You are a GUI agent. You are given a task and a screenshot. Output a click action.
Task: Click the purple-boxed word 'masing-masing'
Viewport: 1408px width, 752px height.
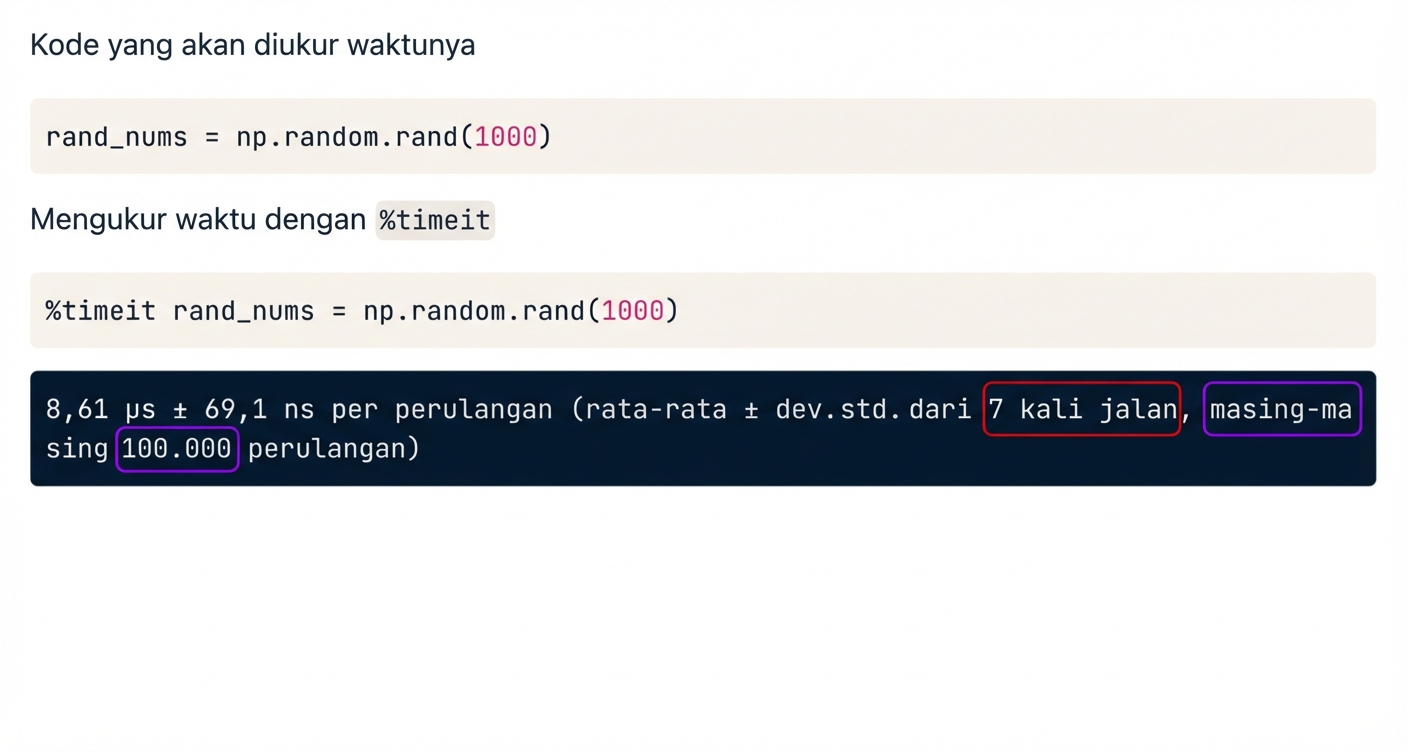(1281, 409)
